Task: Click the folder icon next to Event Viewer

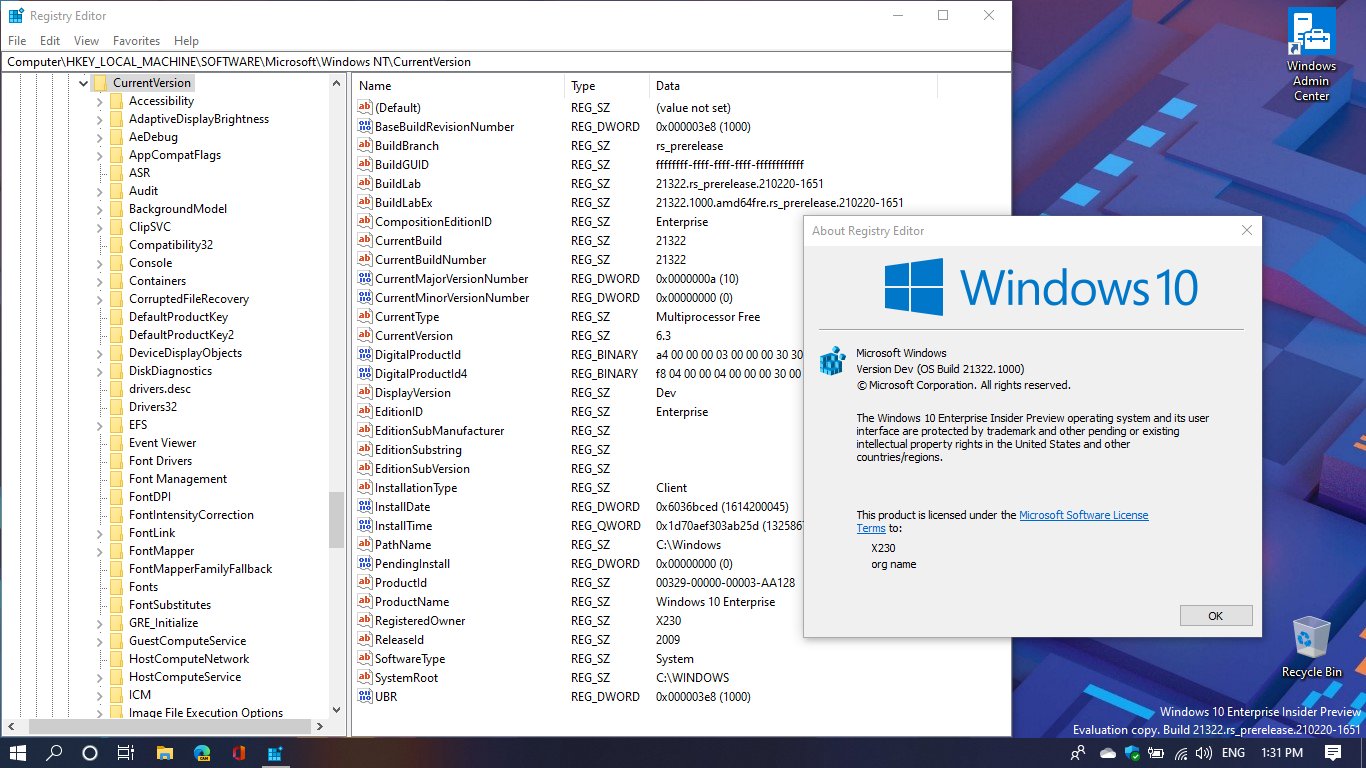Action: tap(116, 443)
